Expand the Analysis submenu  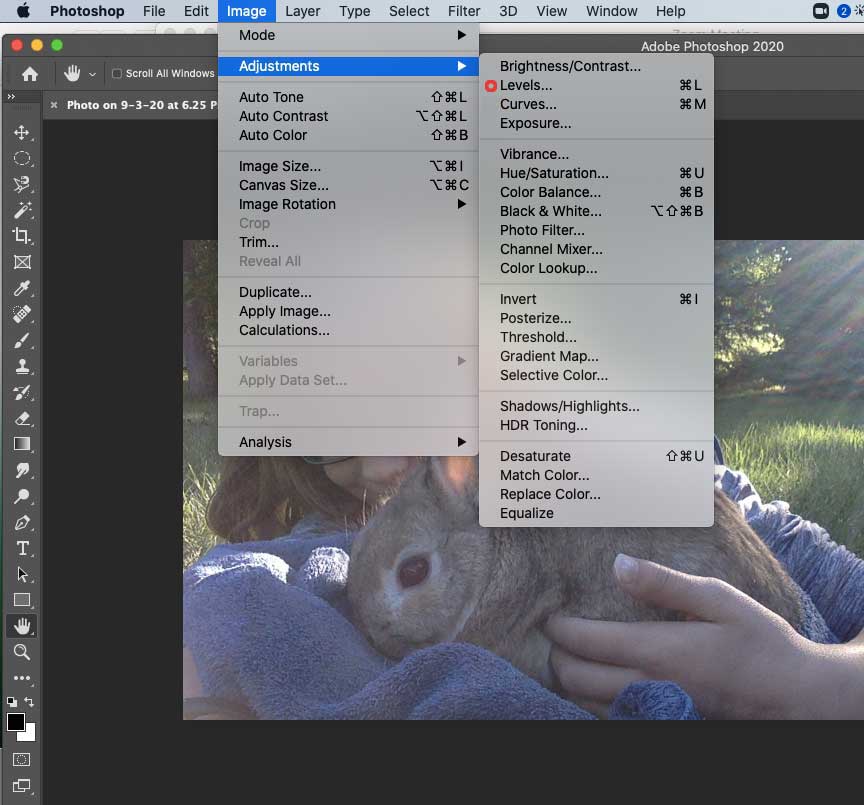click(348, 442)
